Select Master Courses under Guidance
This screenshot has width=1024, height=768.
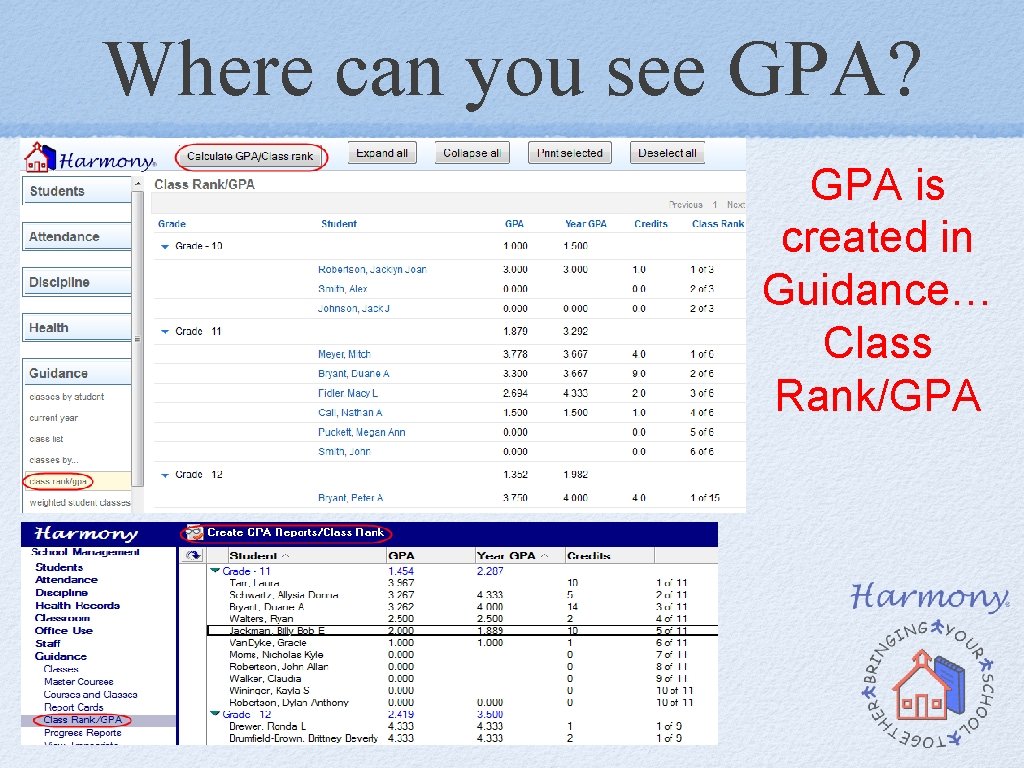(78, 681)
